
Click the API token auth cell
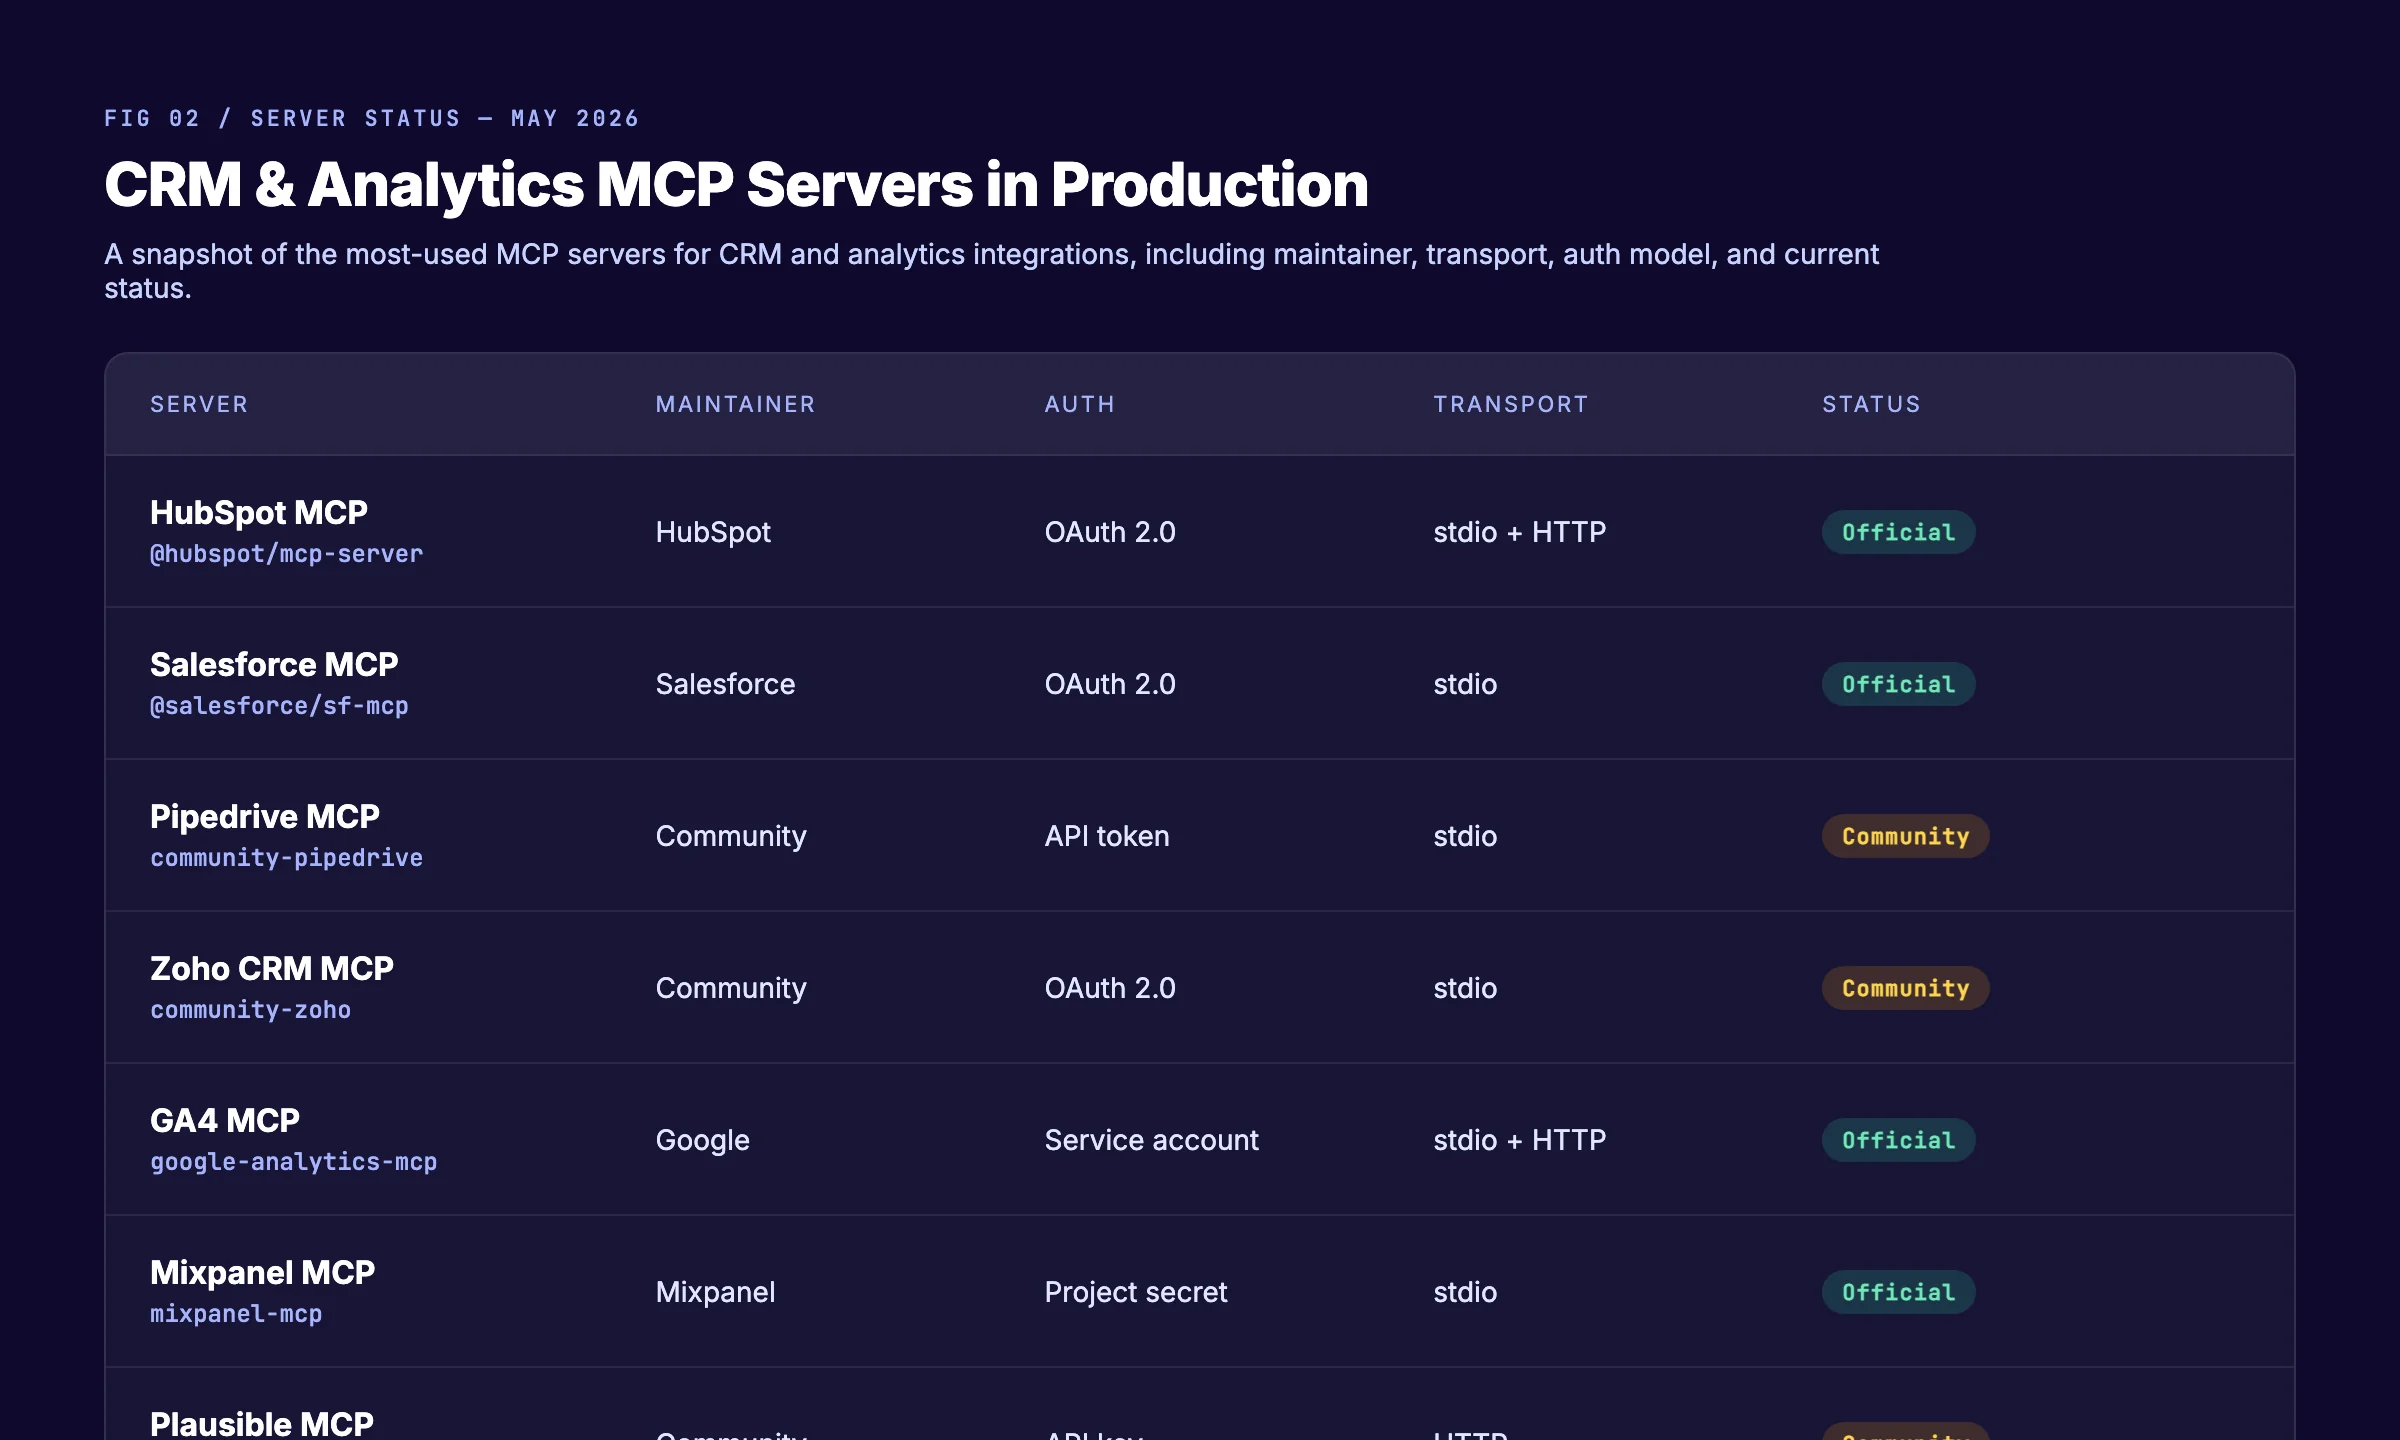click(1107, 836)
